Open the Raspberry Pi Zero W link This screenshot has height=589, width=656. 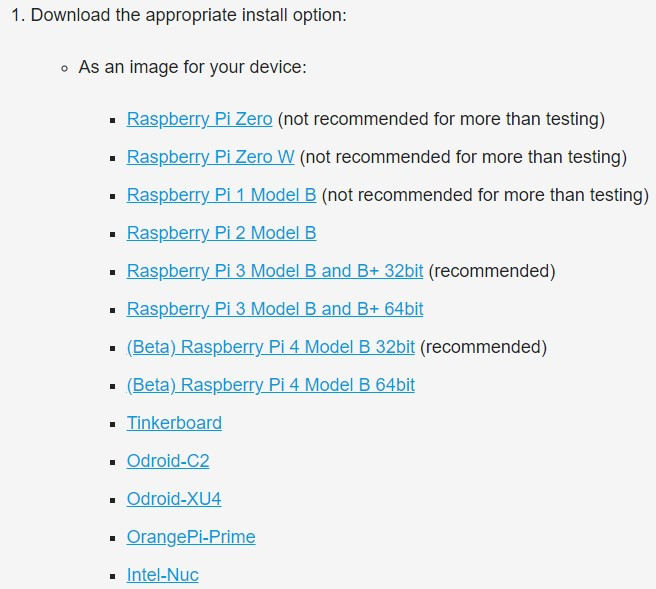click(210, 157)
